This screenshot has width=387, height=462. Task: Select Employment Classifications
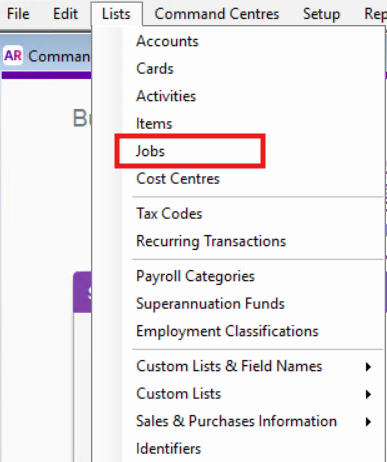coord(227,331)
